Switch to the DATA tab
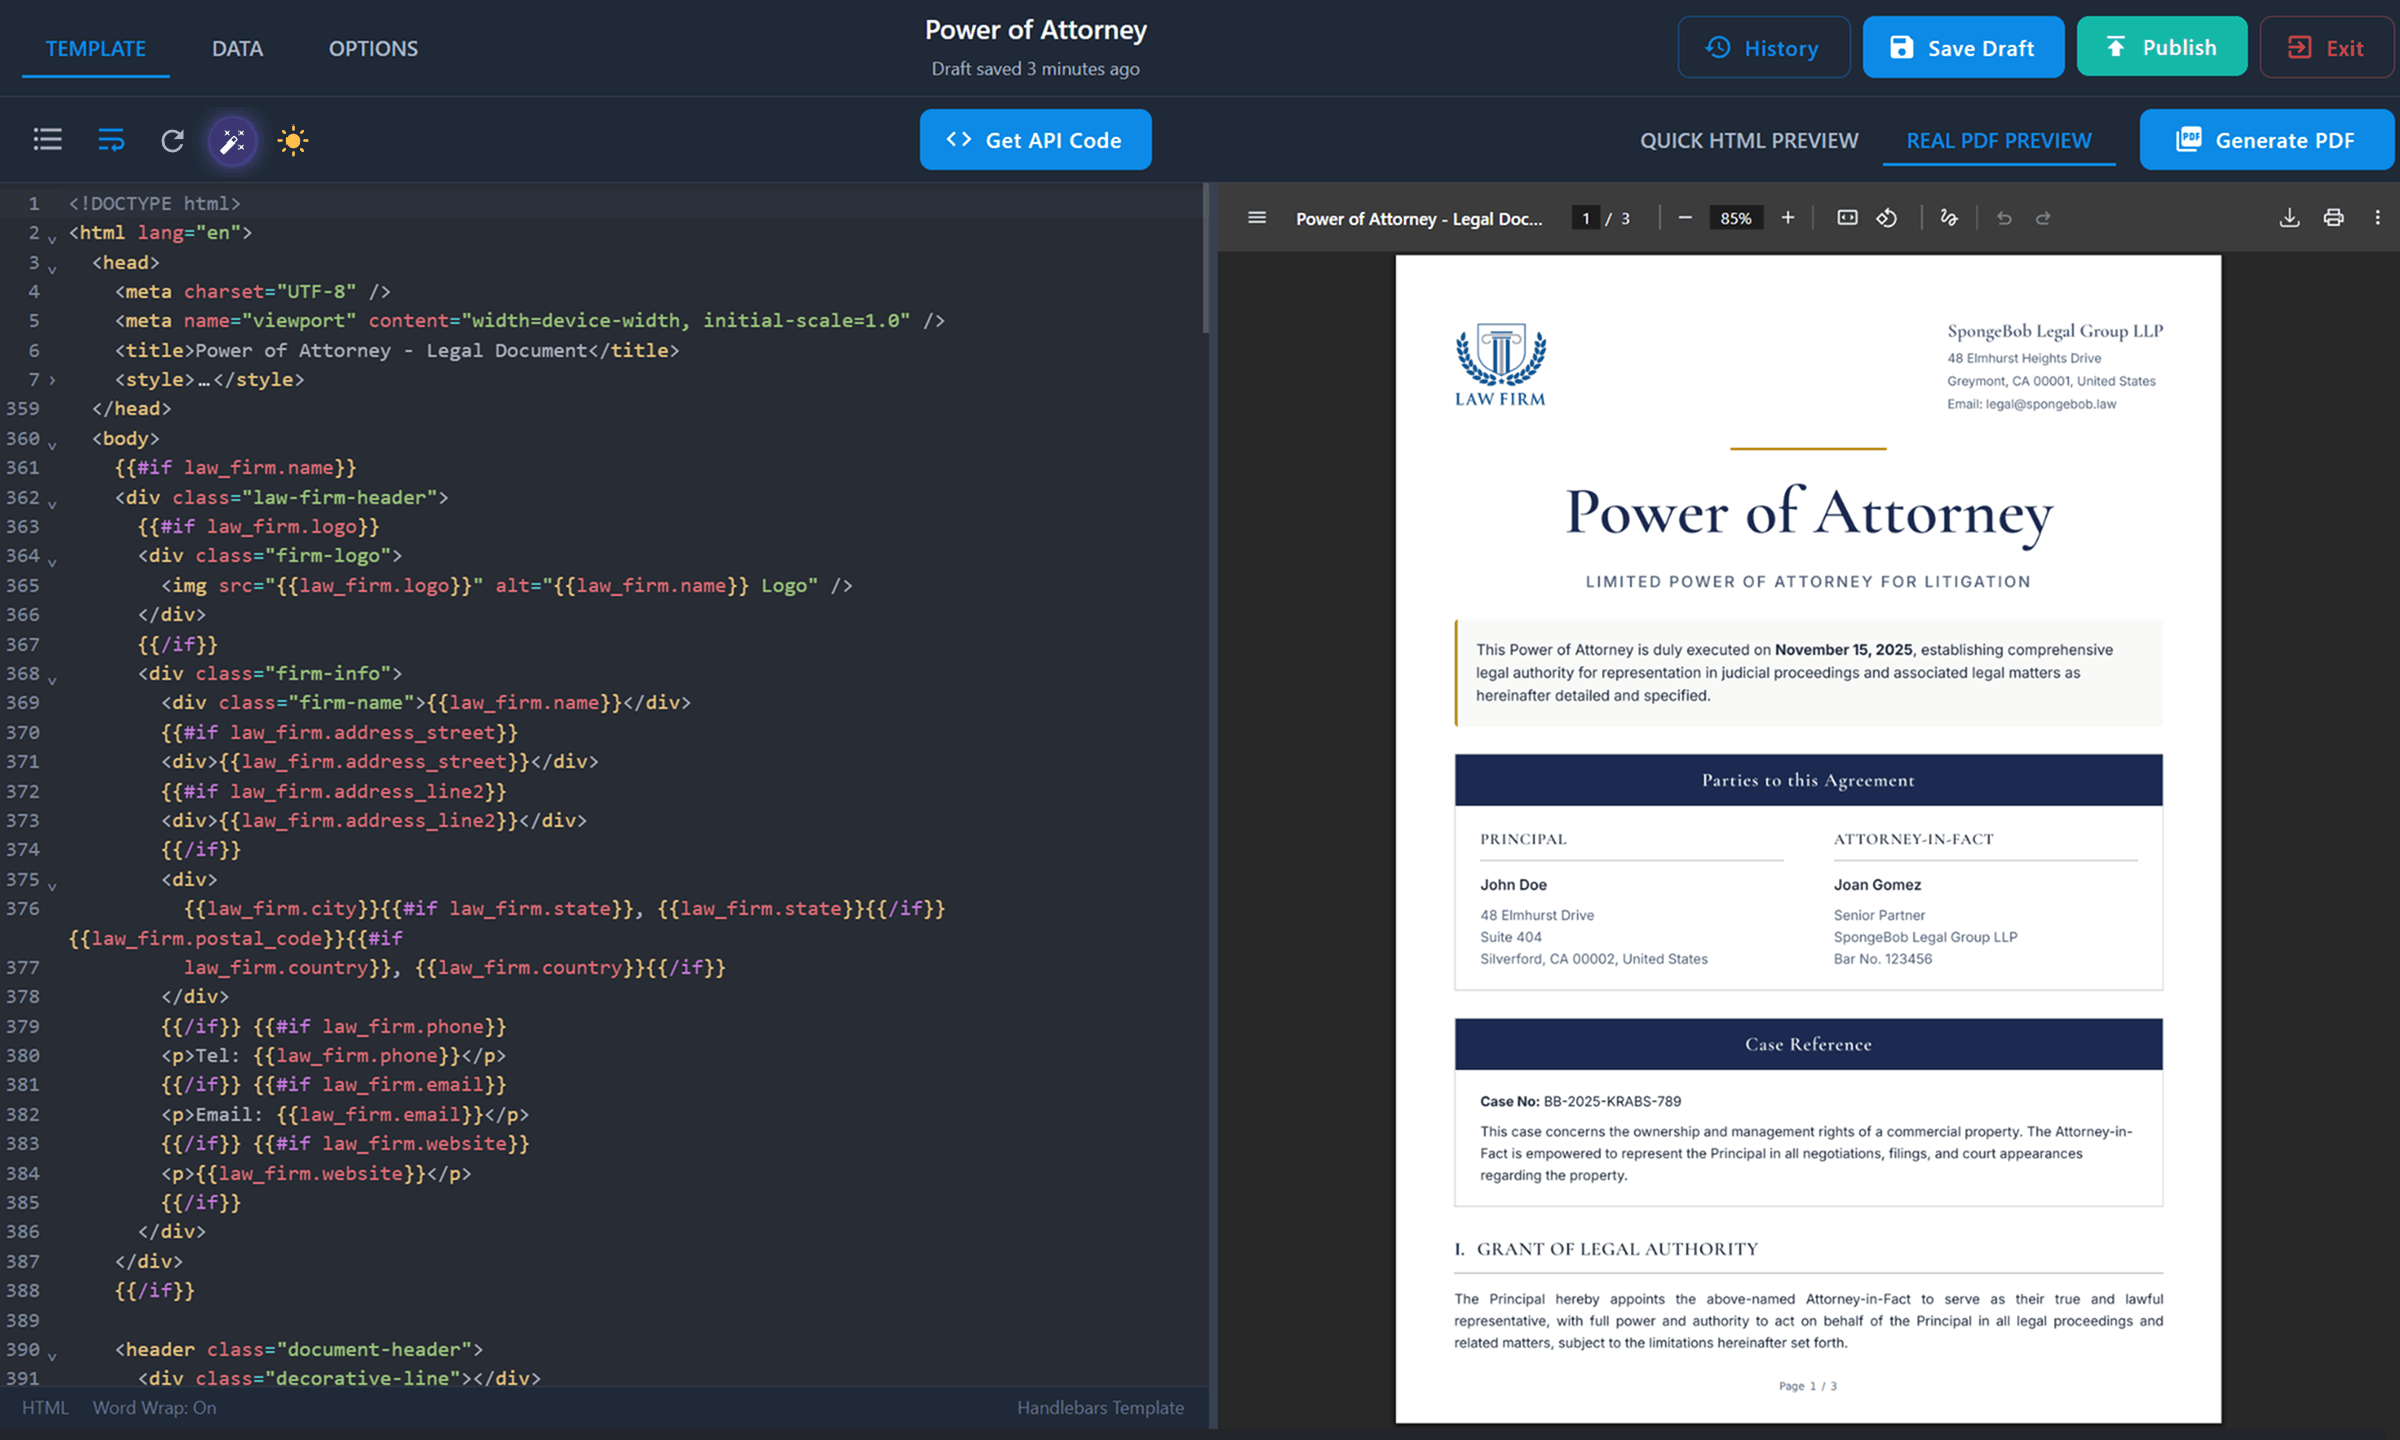The height and width of the screenshot is (1440, 2400). [237, 47]
